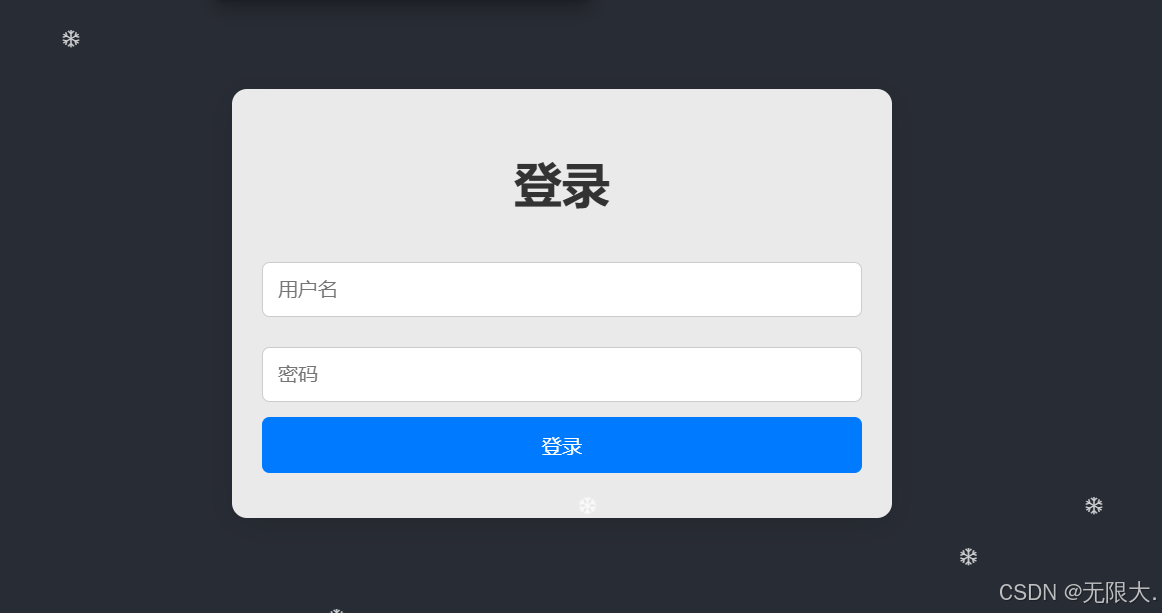Click the card gap between username and password fields

(x=562, y=332)
